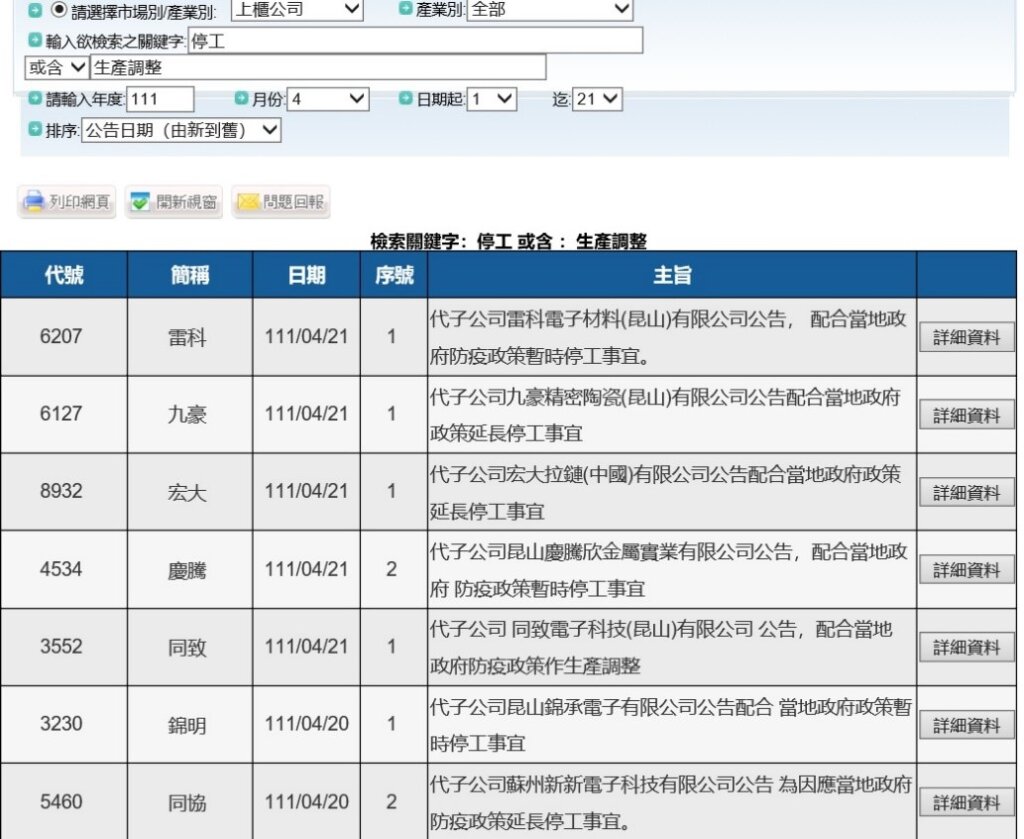Open the 月份 month dropdown
Image resolution: width=1024 pixels, height=839 pixels.
click(x=329, y=99)
